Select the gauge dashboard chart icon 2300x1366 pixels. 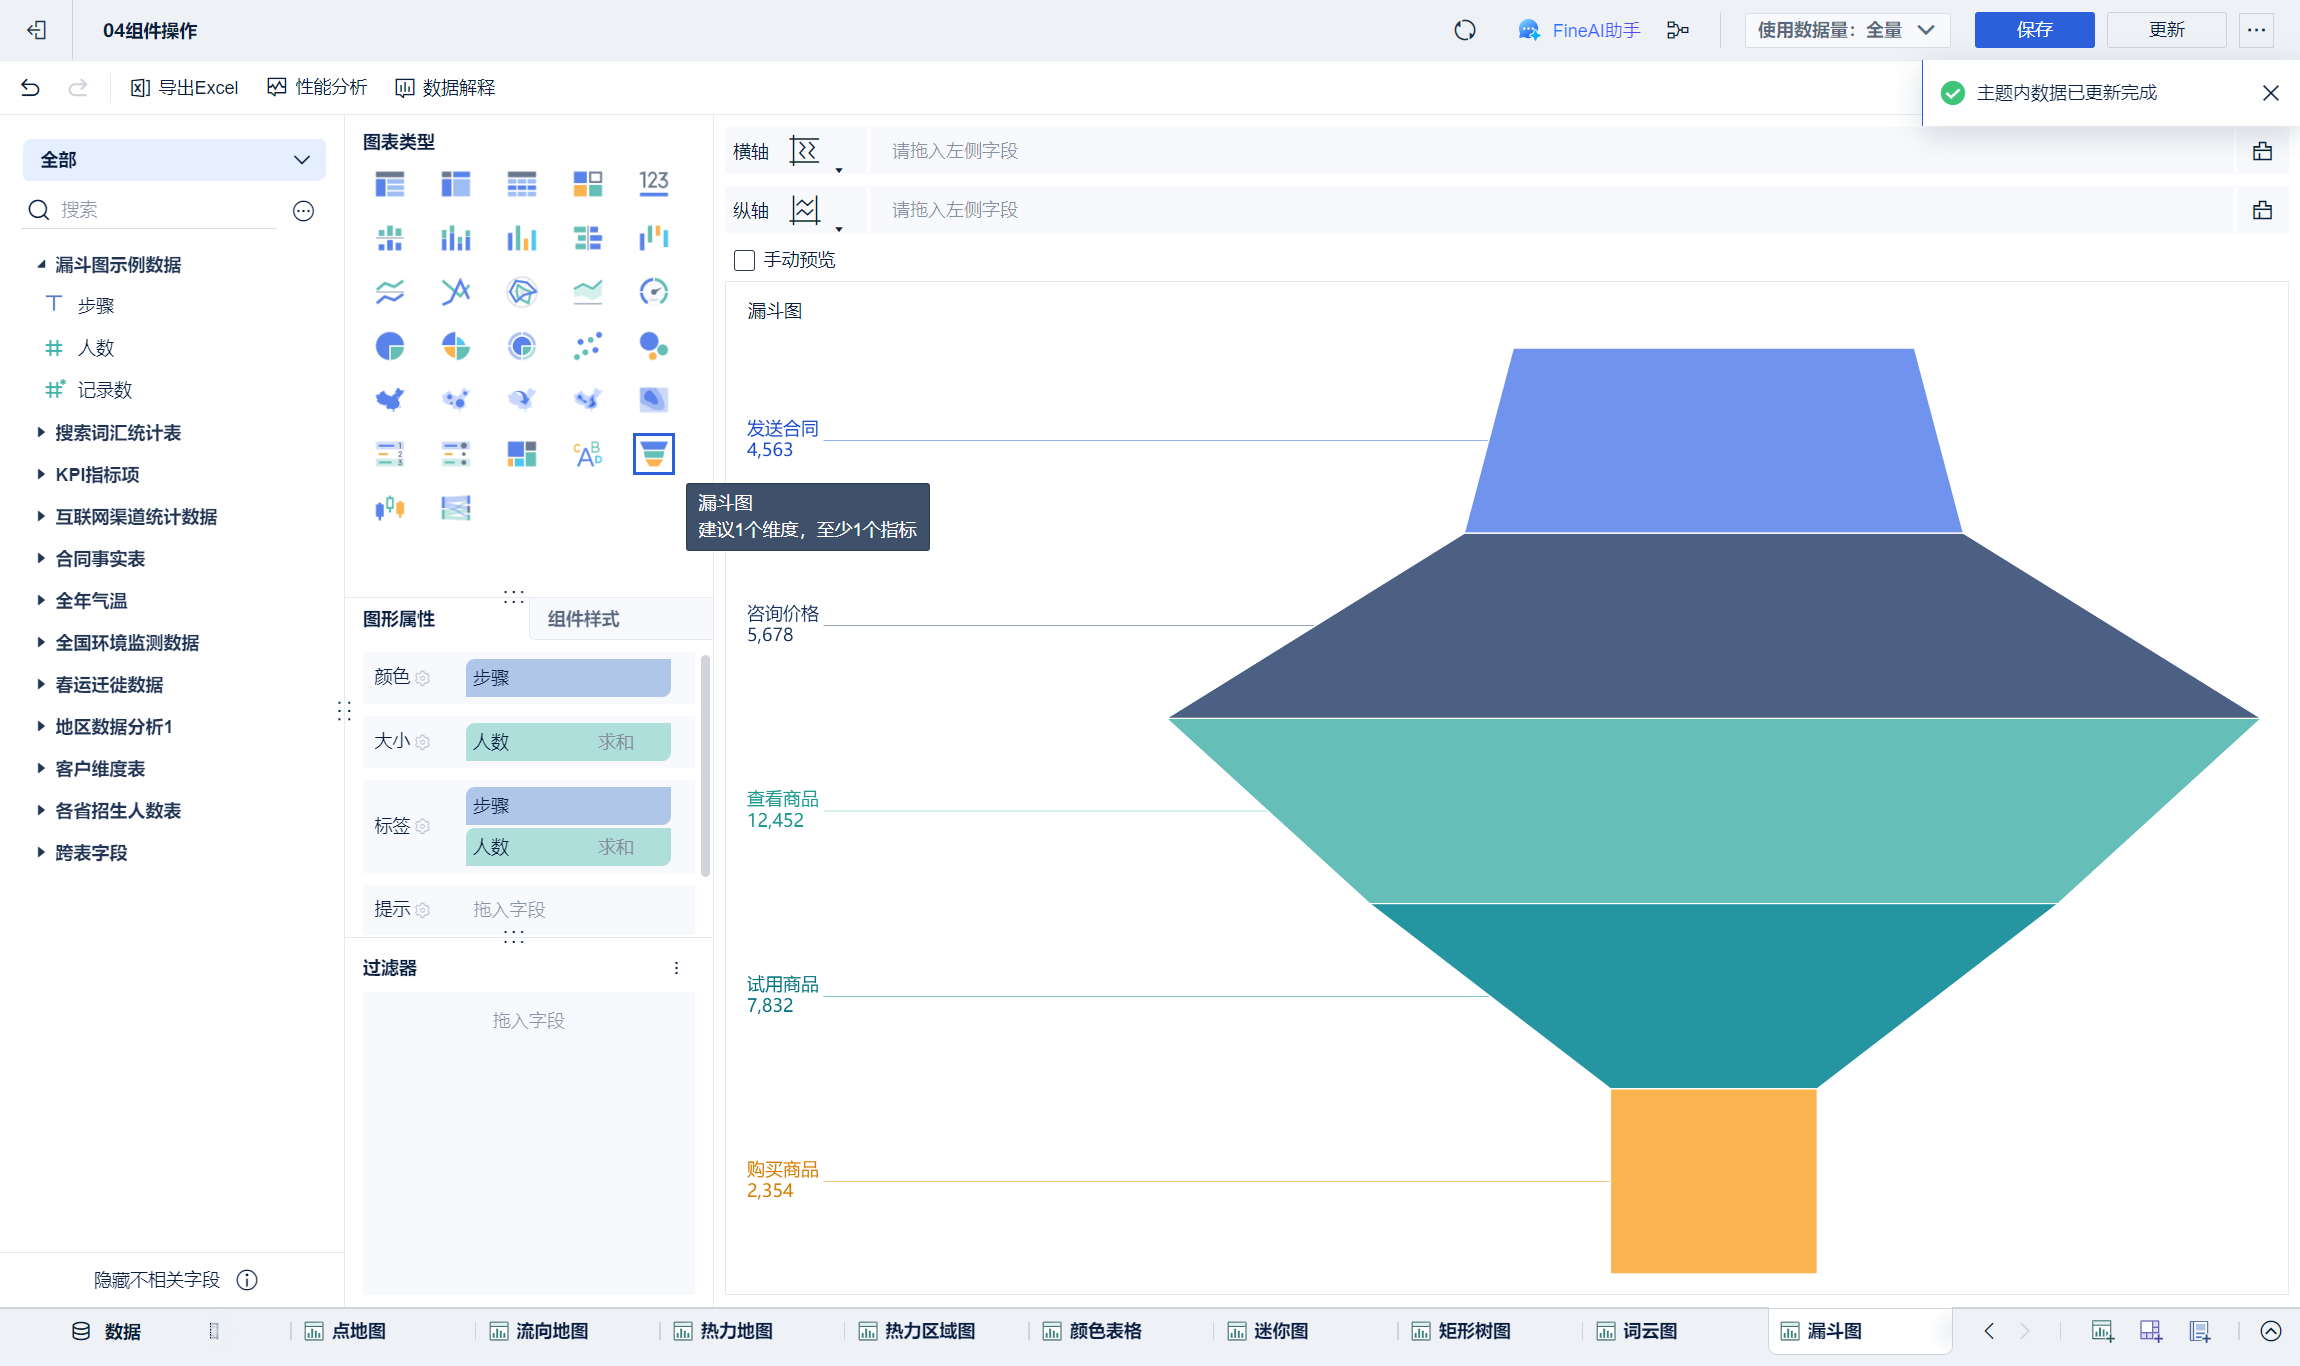coord(653,292)
